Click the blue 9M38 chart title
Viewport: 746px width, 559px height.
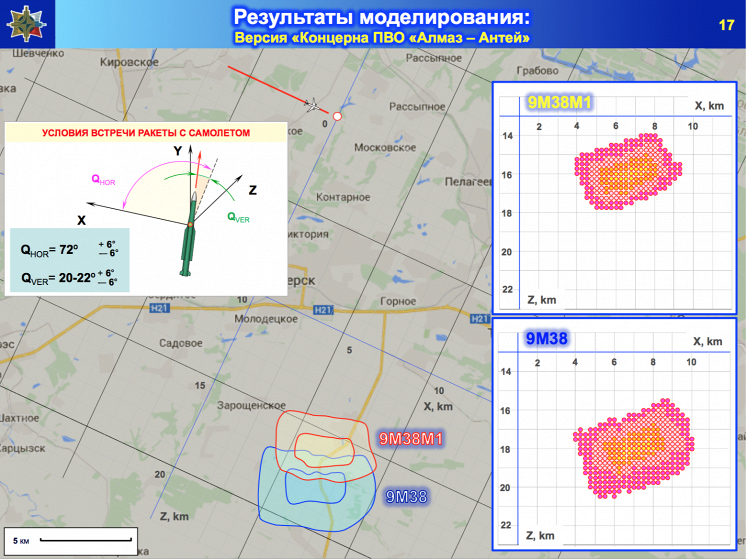pos(546,338)
